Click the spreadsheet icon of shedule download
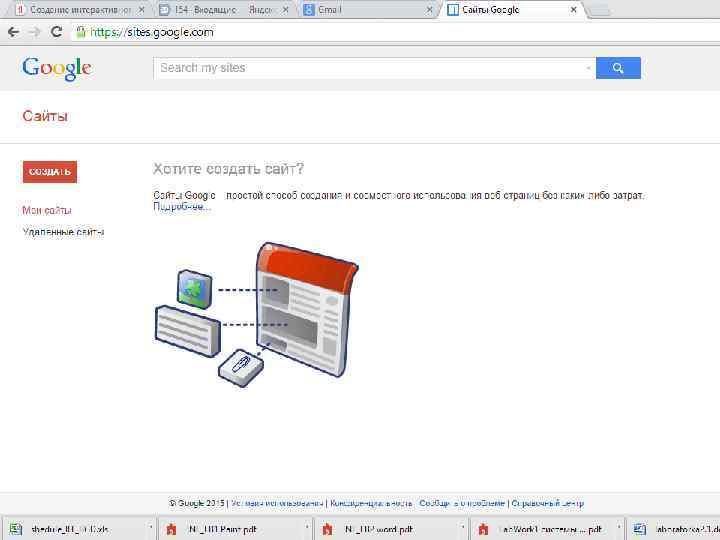 click(16, 529)
